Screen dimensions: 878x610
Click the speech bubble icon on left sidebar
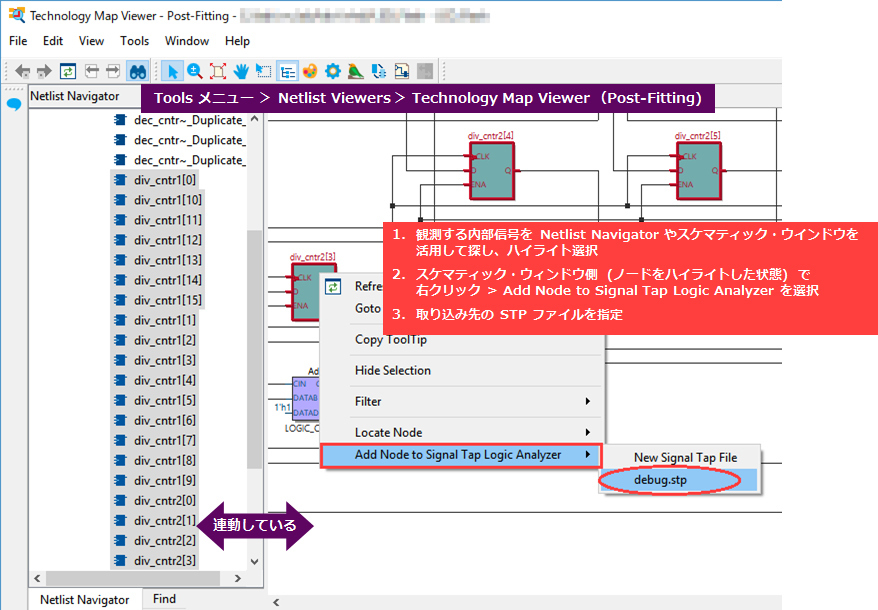click(x=14, y=104)
